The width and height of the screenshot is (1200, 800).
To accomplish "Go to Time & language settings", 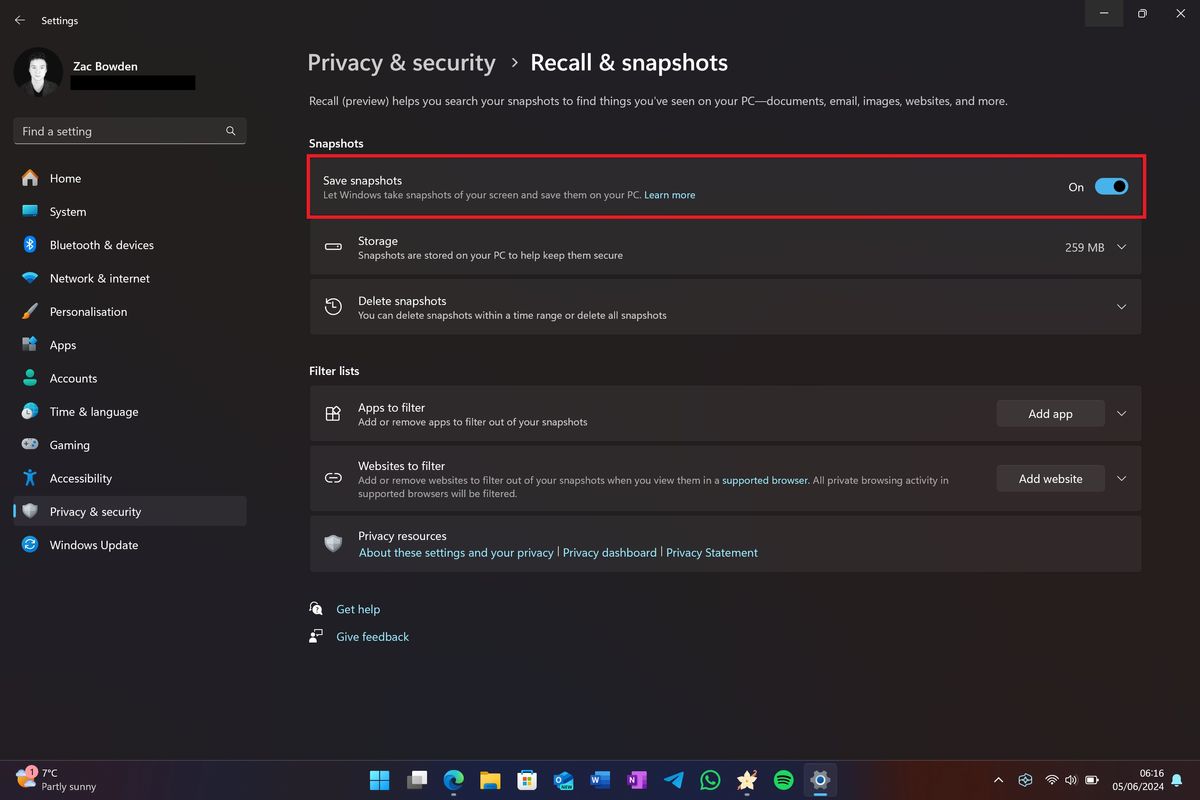I will point(130,411).
